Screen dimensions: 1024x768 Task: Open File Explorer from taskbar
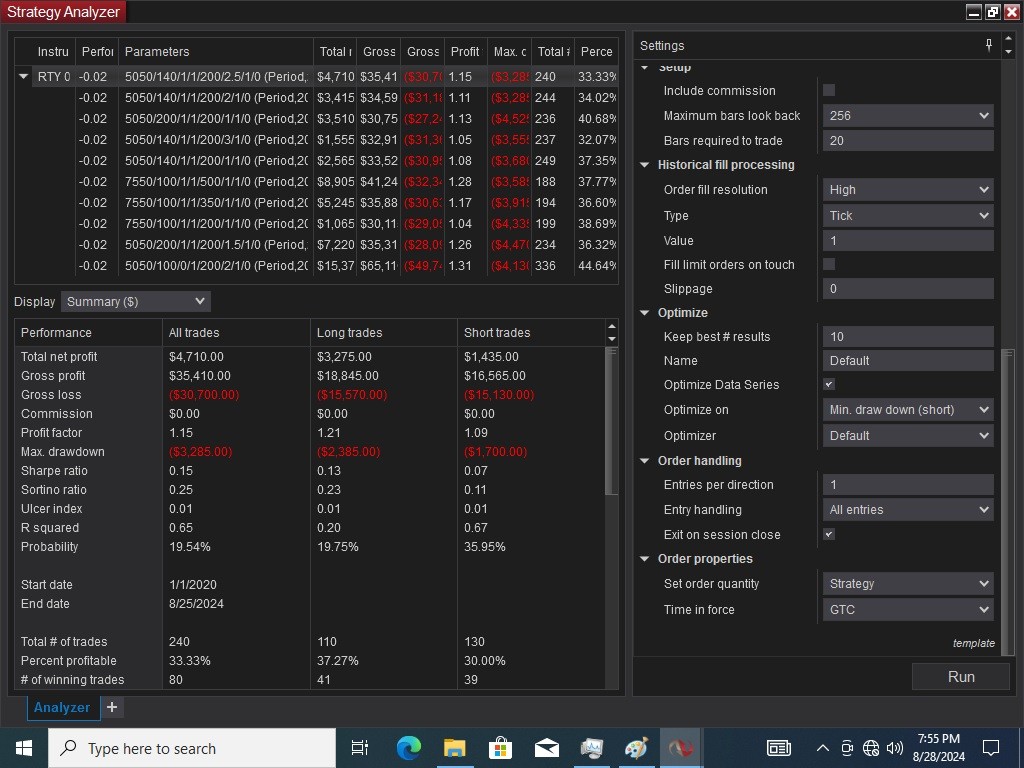click(454, 748)
